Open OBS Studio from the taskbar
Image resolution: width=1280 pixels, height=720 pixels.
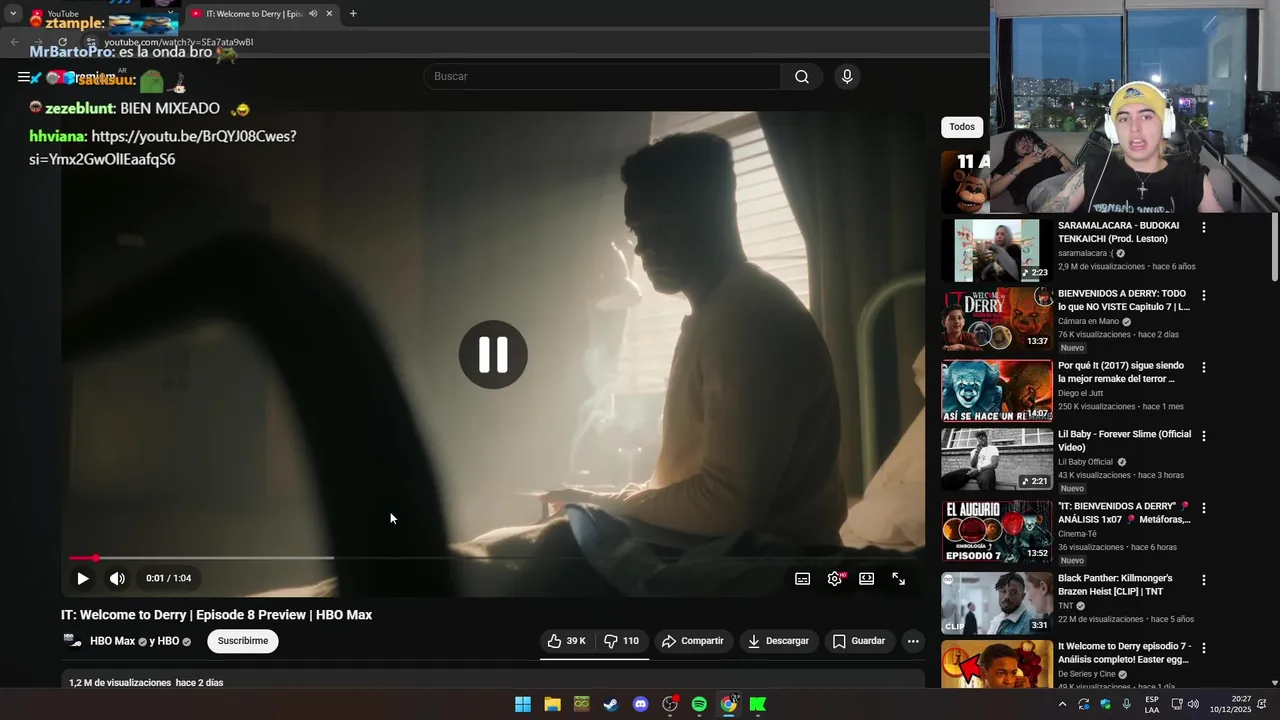coord(670,704)
